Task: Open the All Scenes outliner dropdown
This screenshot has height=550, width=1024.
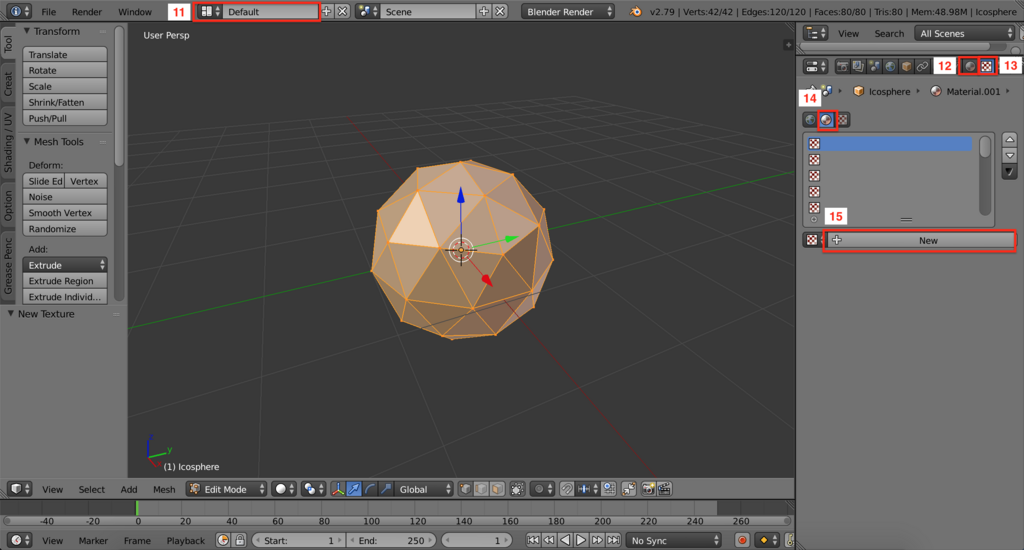Action: coord(965,33)
